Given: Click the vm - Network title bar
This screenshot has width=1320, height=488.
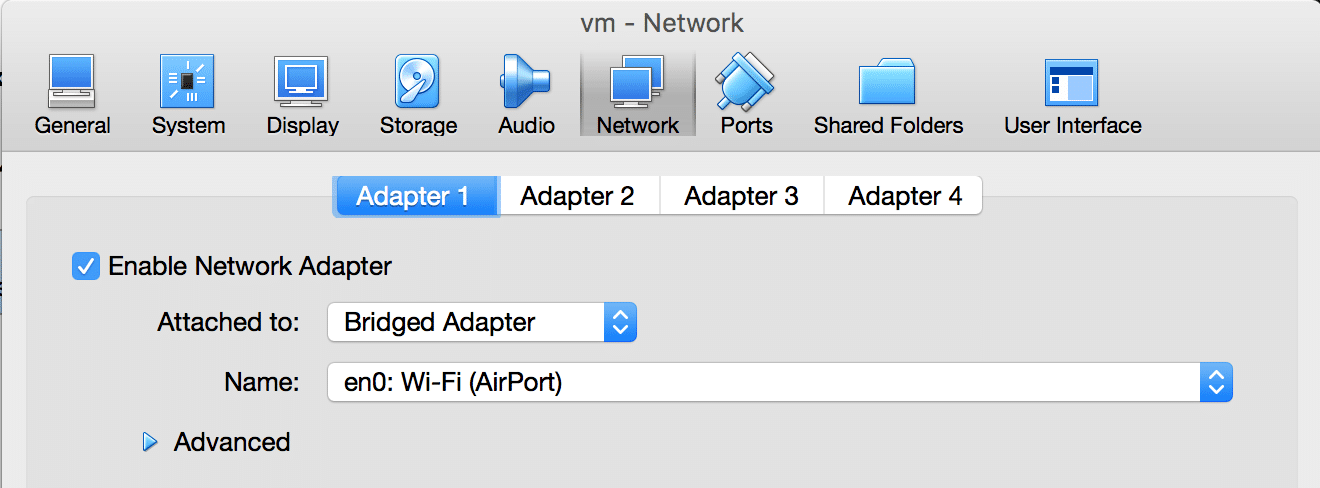Looking at the screenshot, I should pyautogui.click(x=662, y=22).
